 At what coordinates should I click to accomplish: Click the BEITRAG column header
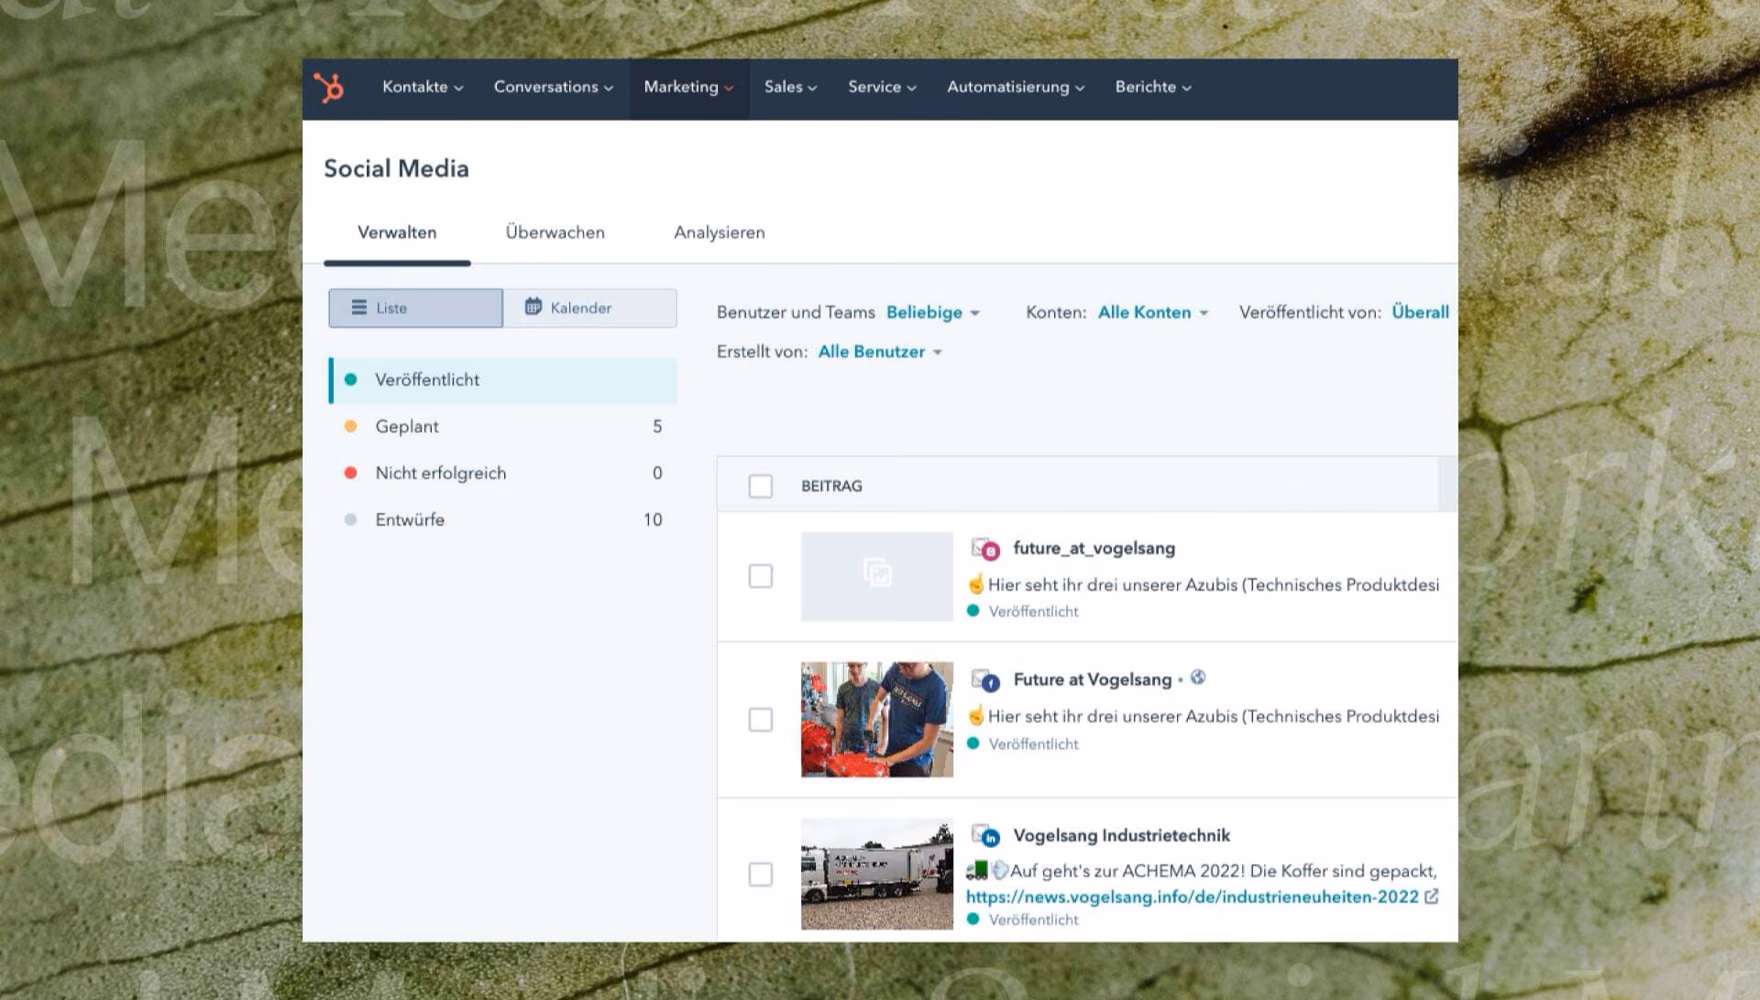pyautogui.click(x=831, y=486)
